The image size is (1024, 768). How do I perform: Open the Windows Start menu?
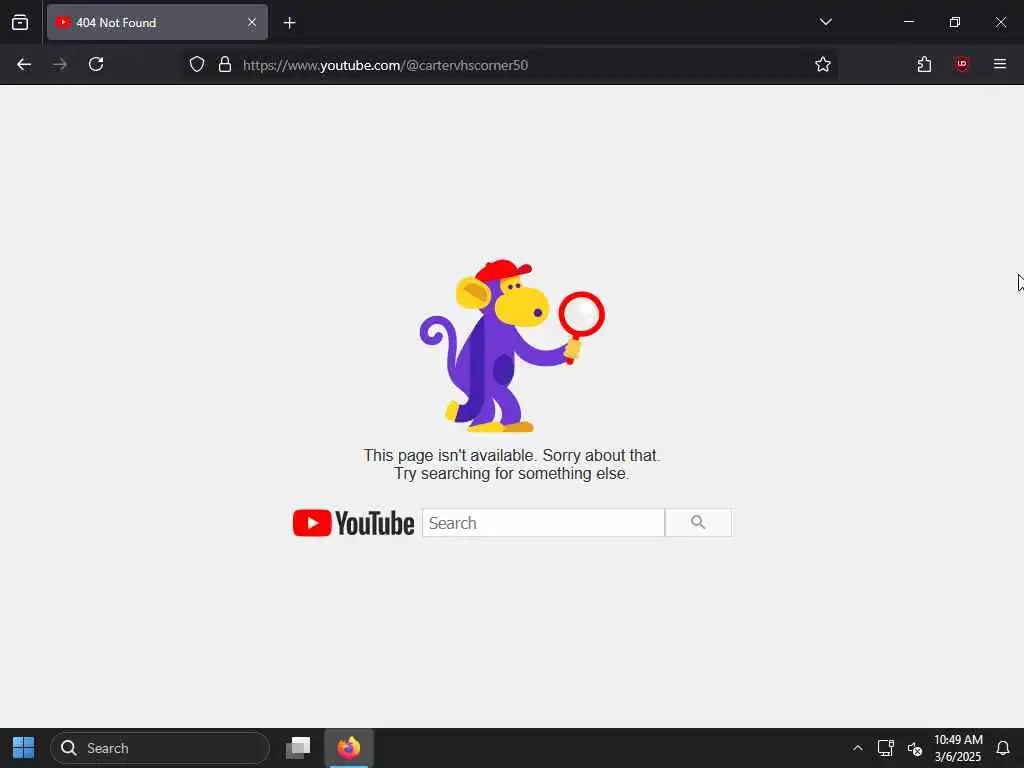click(x=24, y=748)
